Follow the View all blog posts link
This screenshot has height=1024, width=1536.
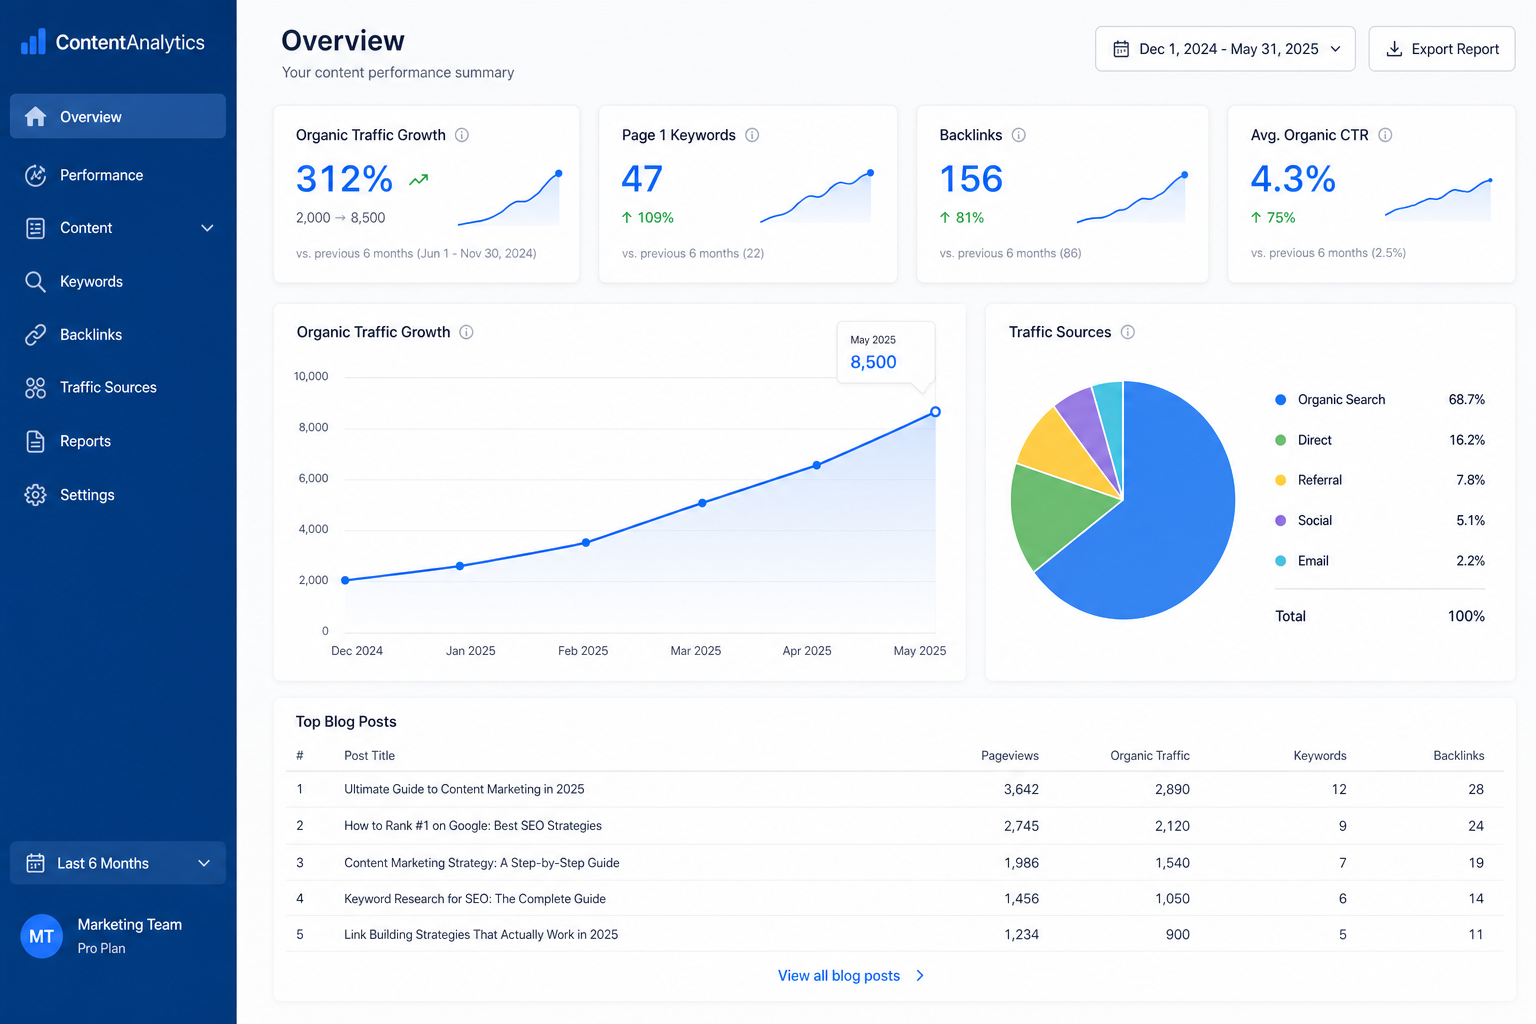click(851, 975)
